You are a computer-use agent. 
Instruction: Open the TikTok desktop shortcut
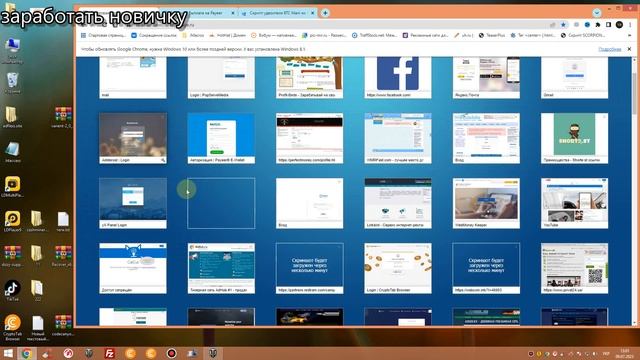(x=12, y=291)
